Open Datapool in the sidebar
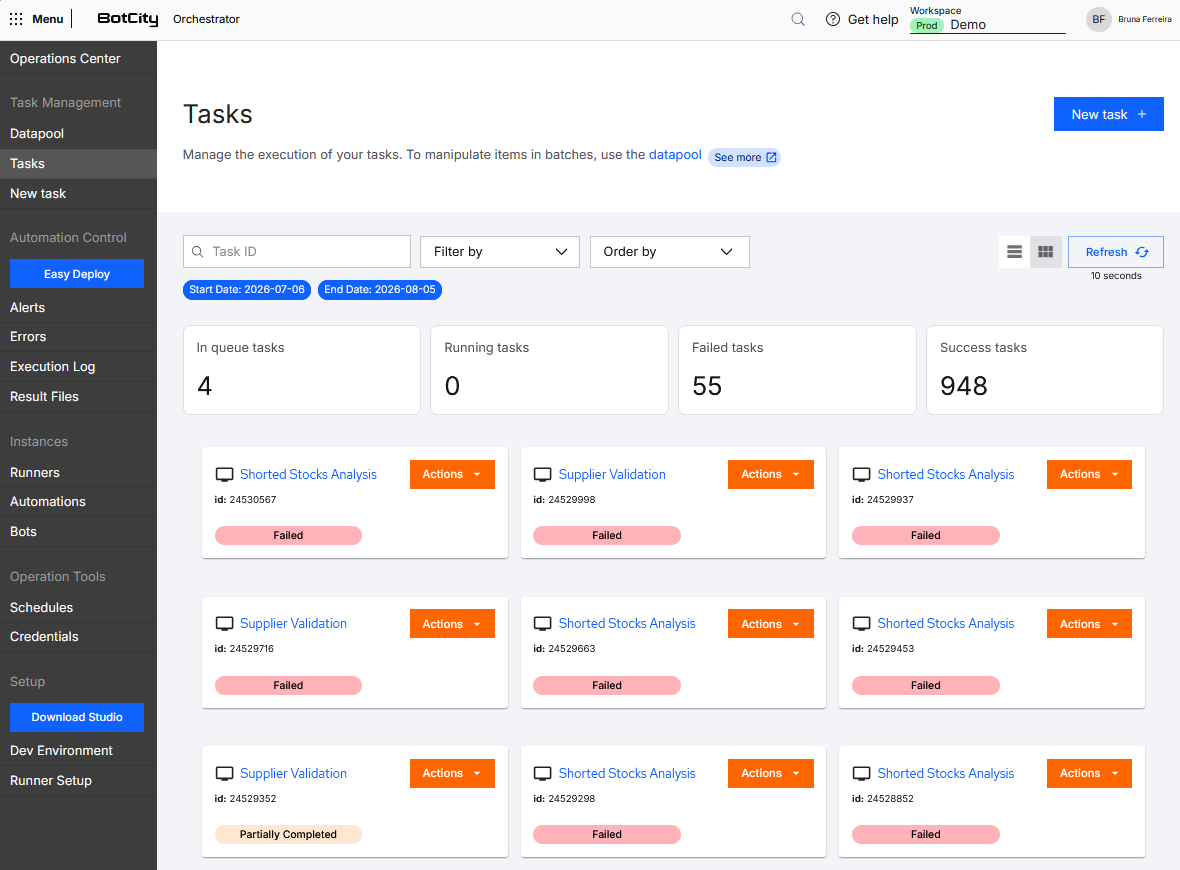This screenshot has width=1180, height=870. [x=78, y=133]
